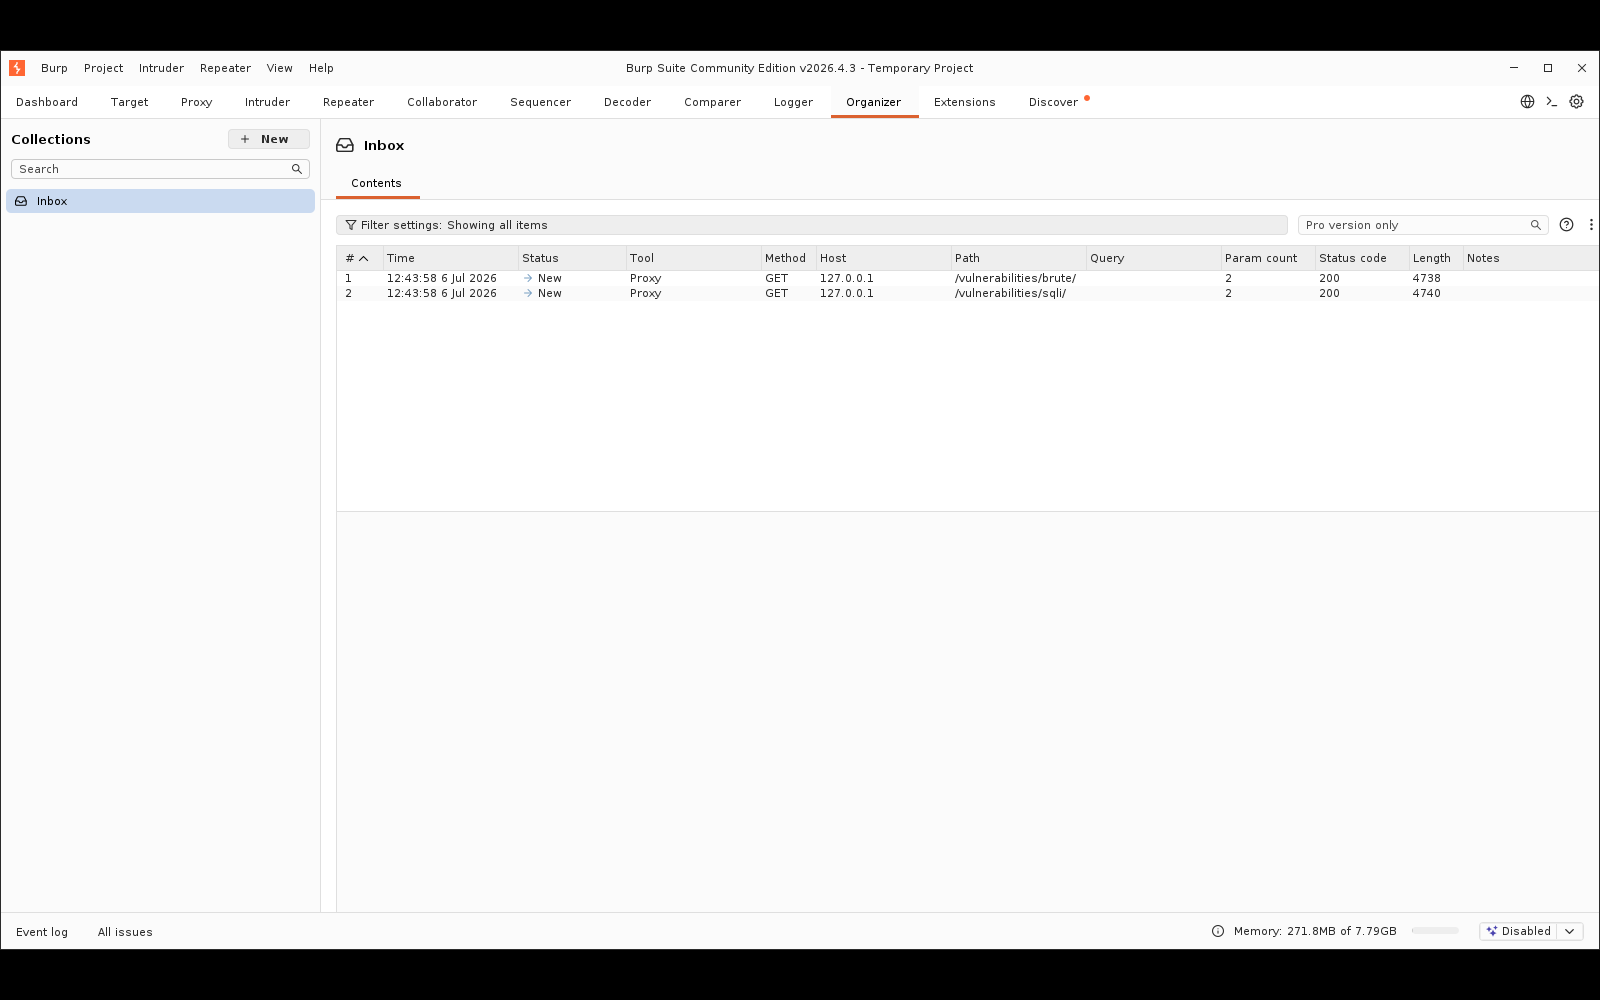Sort by the Path column header
Viewport: 1600px width, 1000px height.
1019,258
